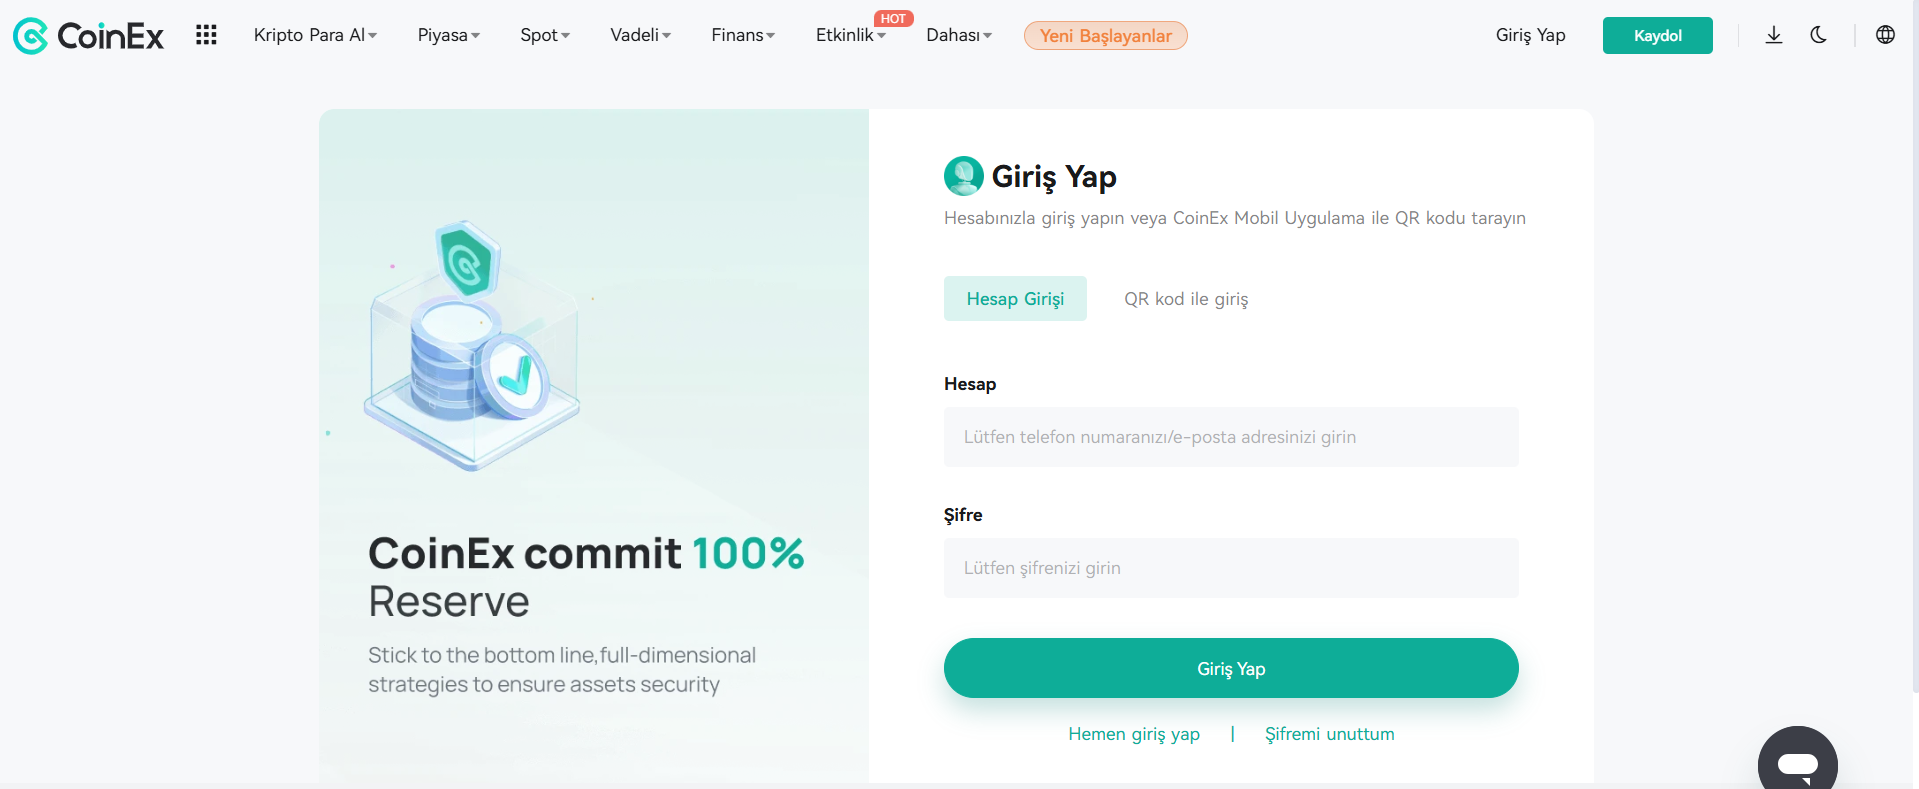Open the apps grid menu icon
Image resolution: width=1919 pixels, height=789 pixels.
point(206,35)
